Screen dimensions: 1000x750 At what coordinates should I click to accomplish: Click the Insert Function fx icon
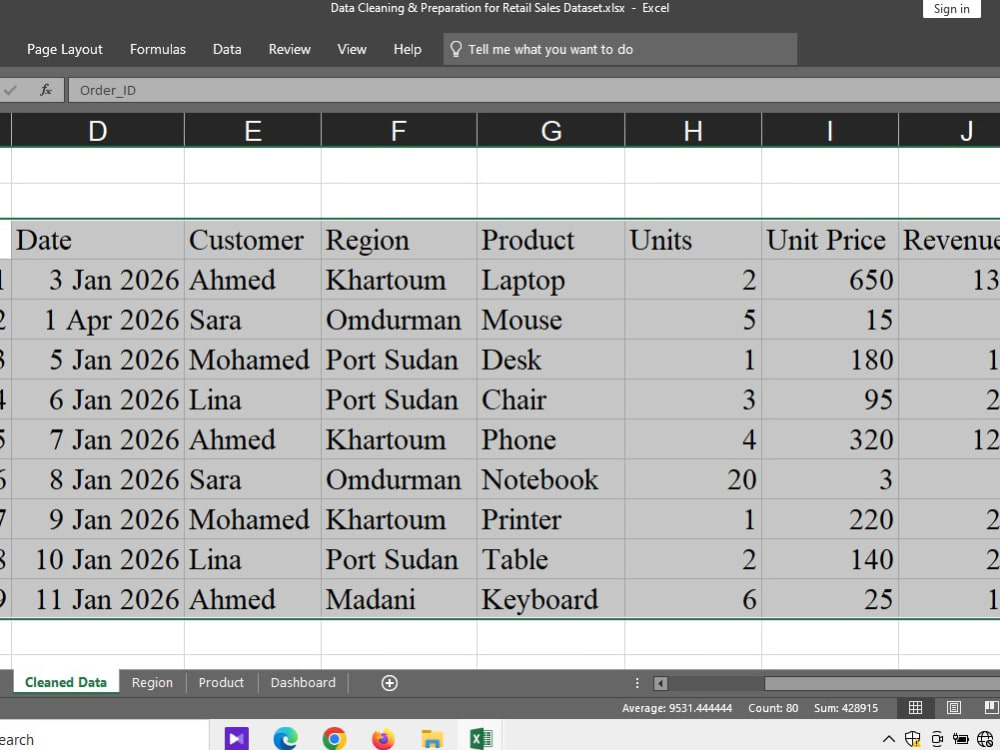[46, 90]
